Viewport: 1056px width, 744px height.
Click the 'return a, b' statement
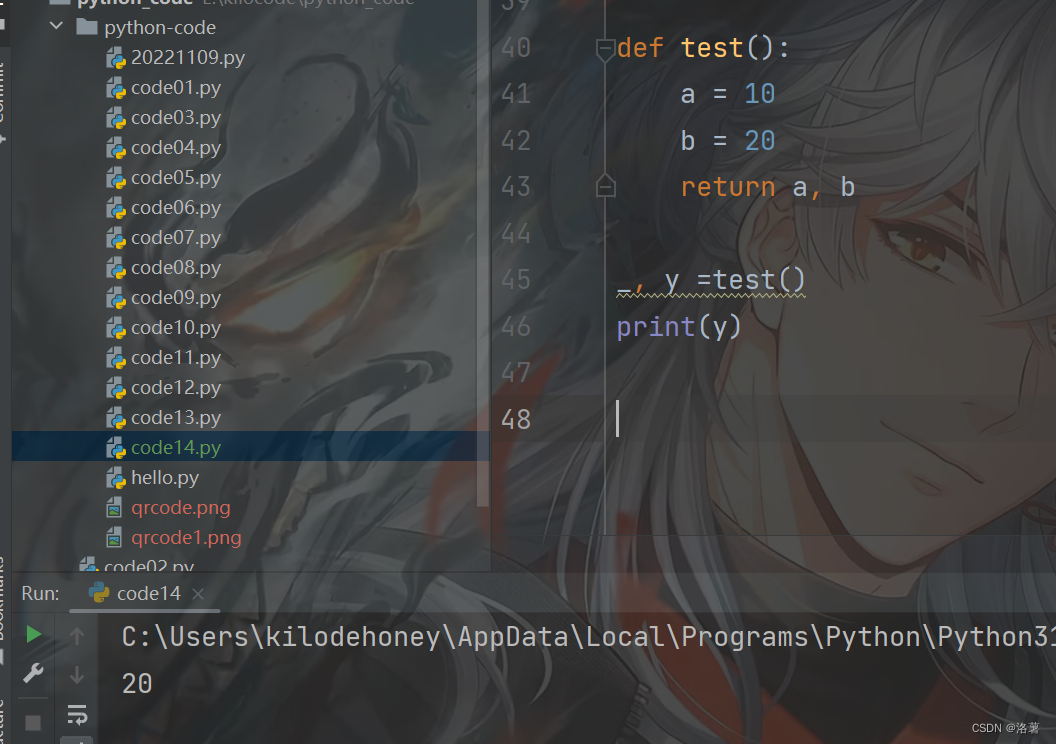[768, 187]
